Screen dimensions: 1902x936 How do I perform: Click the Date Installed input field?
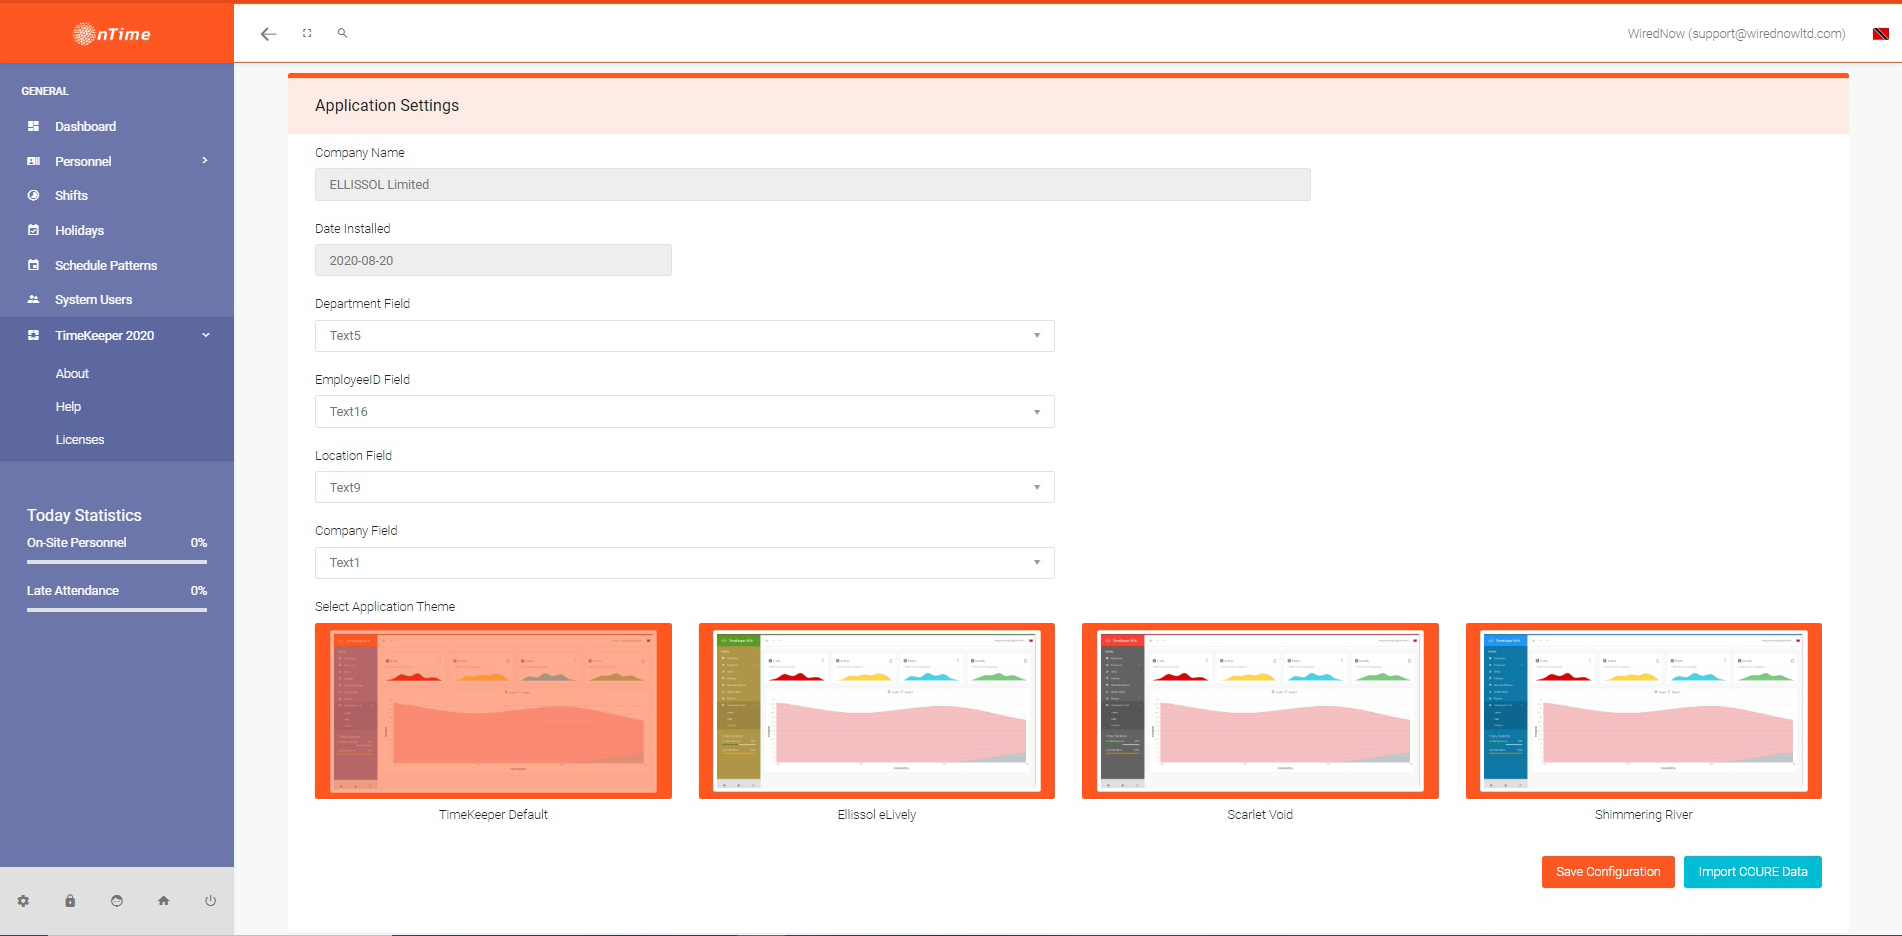tap(493, 260)
